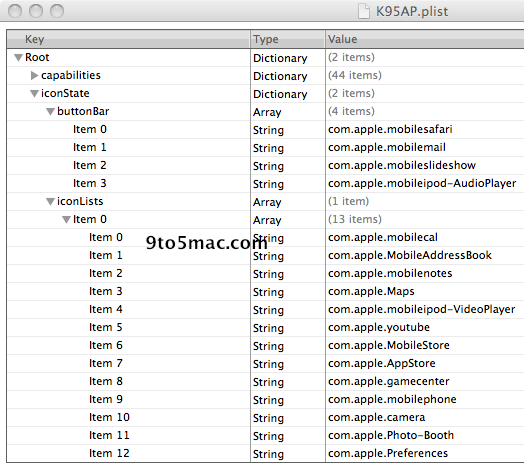Image resolution: width=524 pixels, height=468 pixels.
Task: Select the com.apple.gamecenter value
Action: [389, 381]
